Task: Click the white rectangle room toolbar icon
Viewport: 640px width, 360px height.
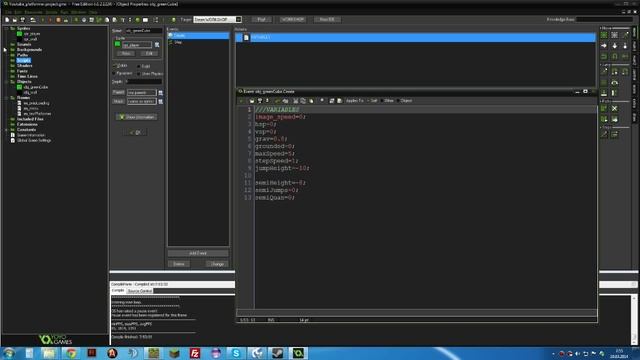Action: 145,20
